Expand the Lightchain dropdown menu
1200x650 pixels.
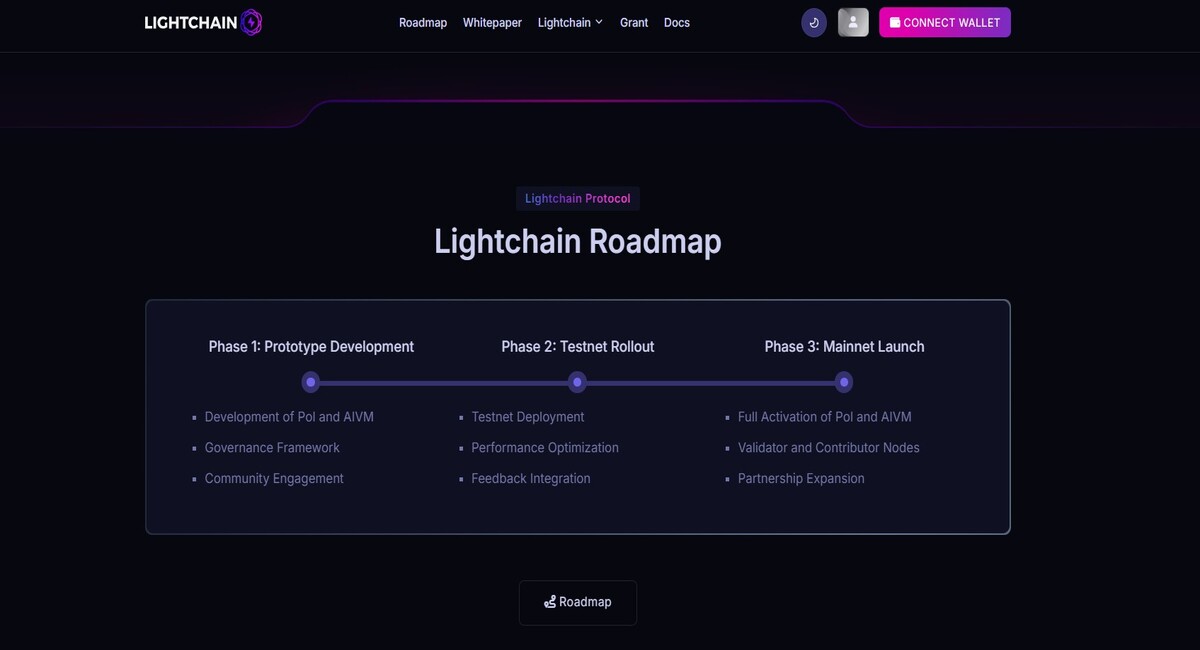570,23
